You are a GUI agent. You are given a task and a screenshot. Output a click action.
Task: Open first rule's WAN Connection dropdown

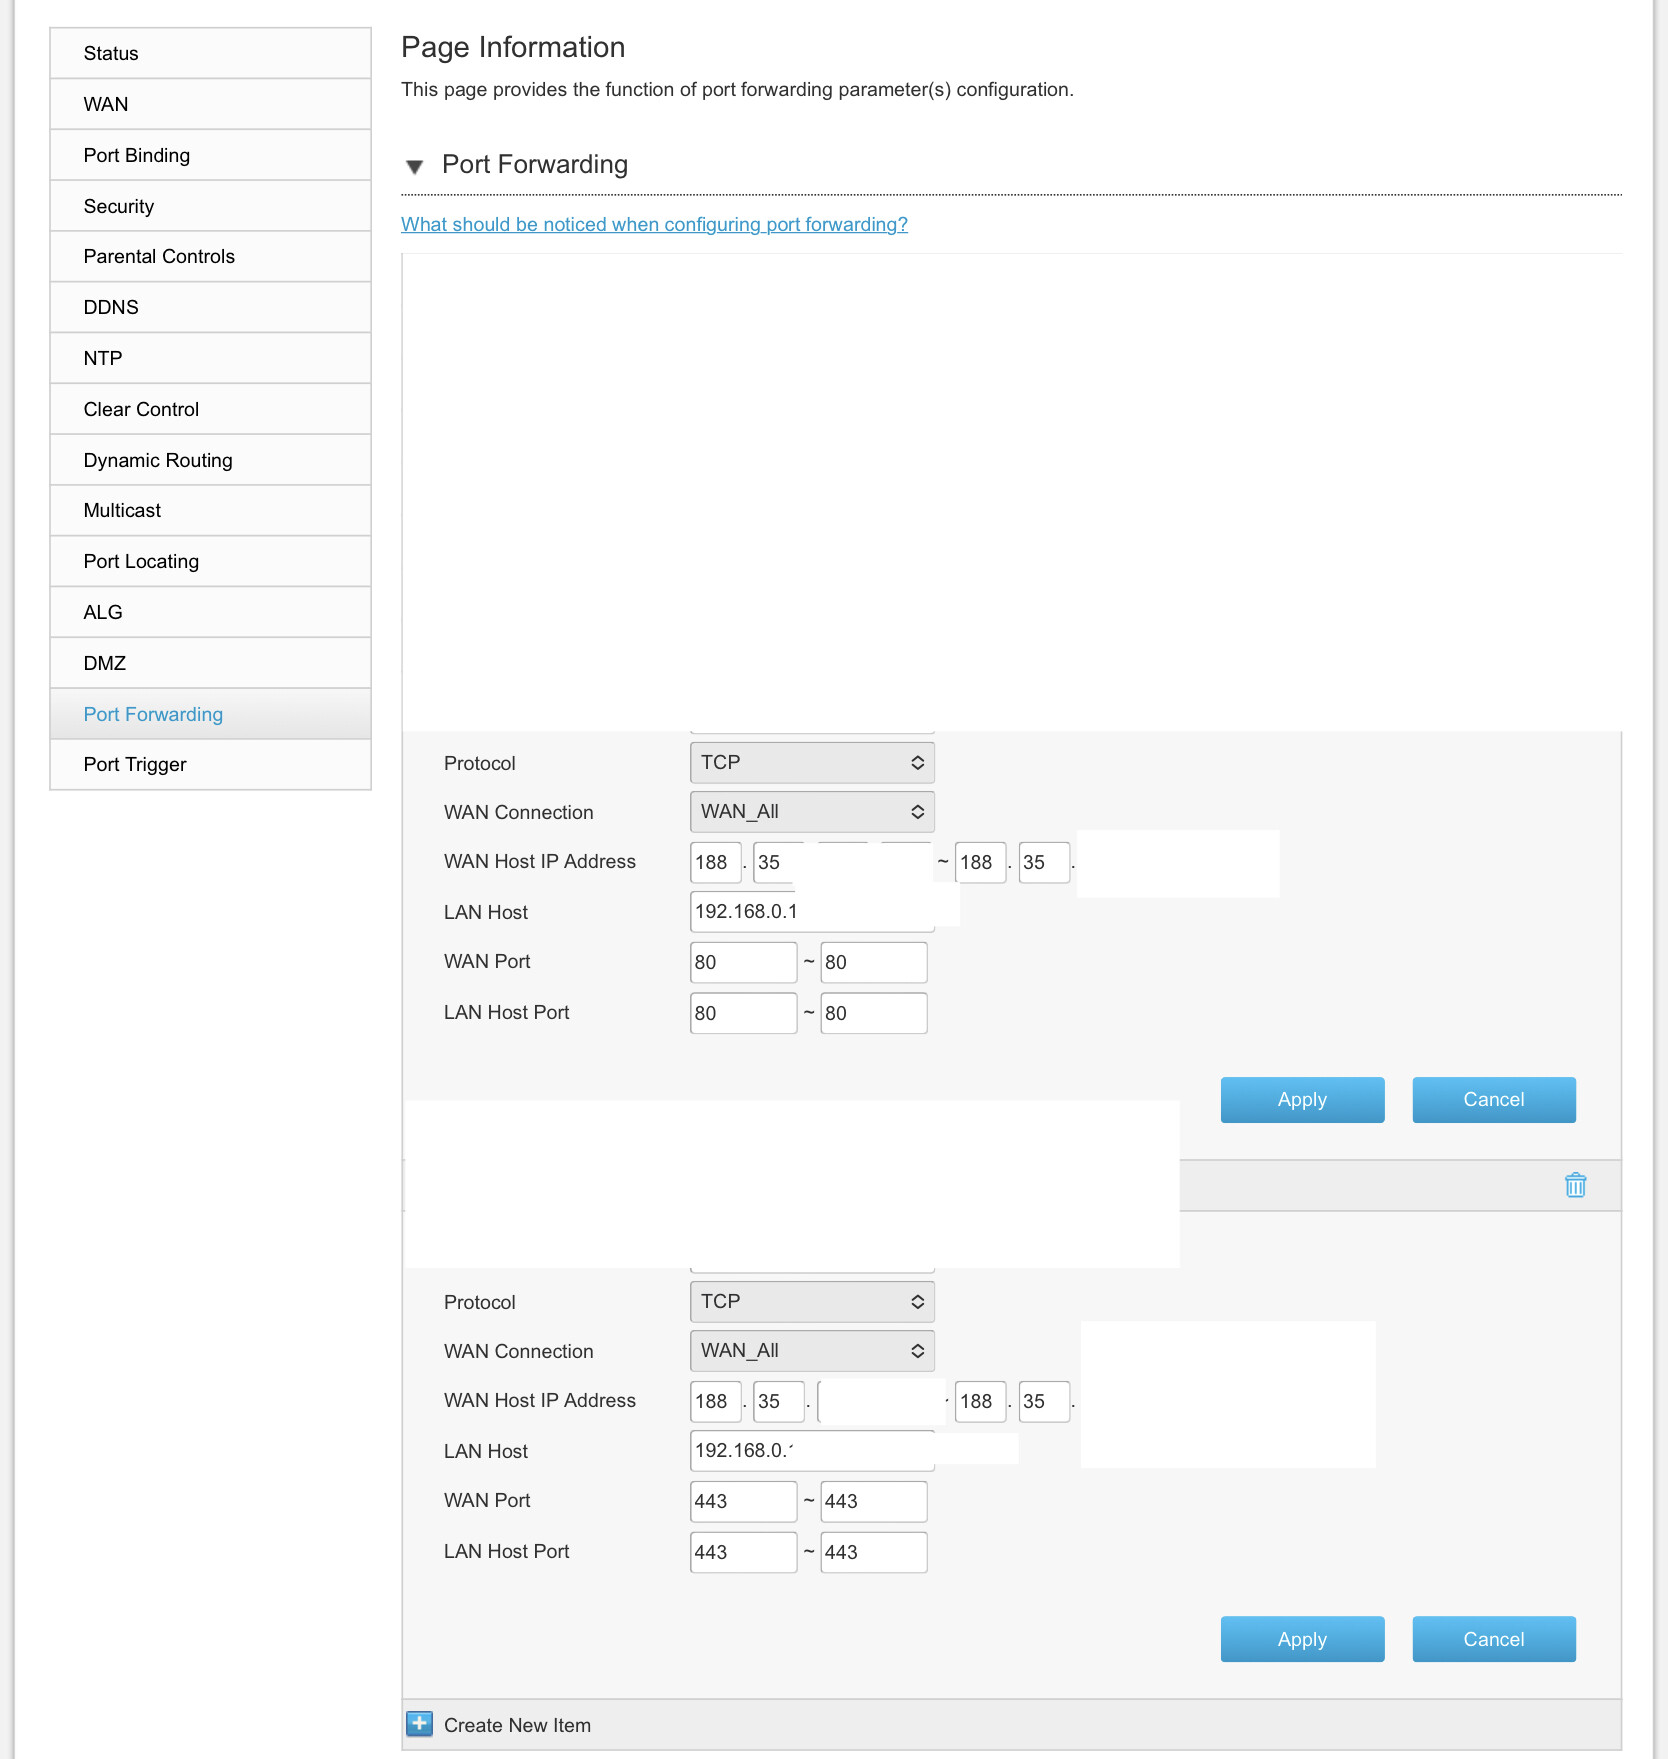(812, 812)
